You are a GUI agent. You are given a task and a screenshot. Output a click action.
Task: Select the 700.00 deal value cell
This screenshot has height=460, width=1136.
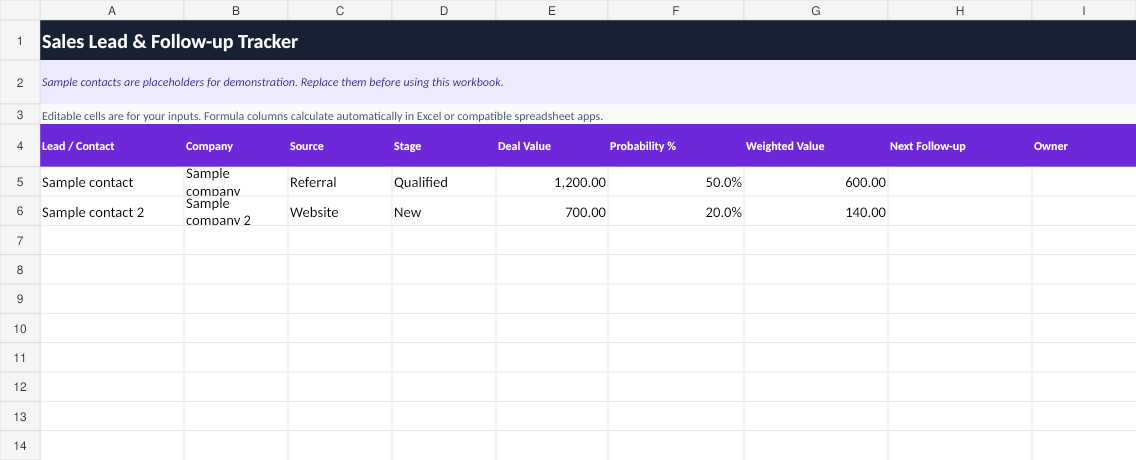[x=552, y=212]
